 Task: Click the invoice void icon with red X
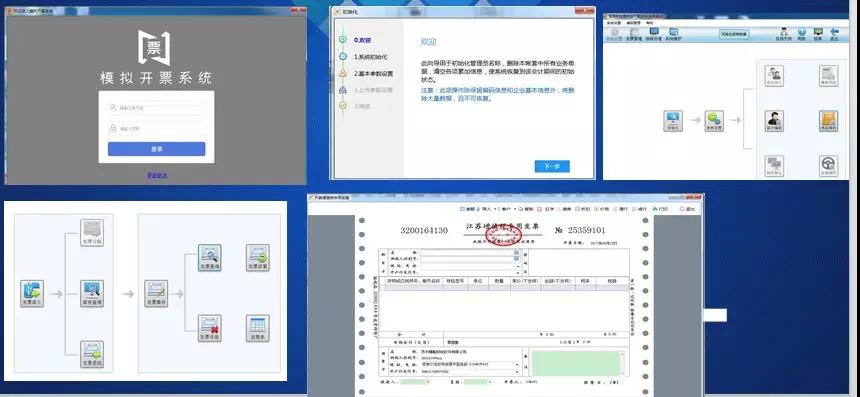tap(210, 328)
